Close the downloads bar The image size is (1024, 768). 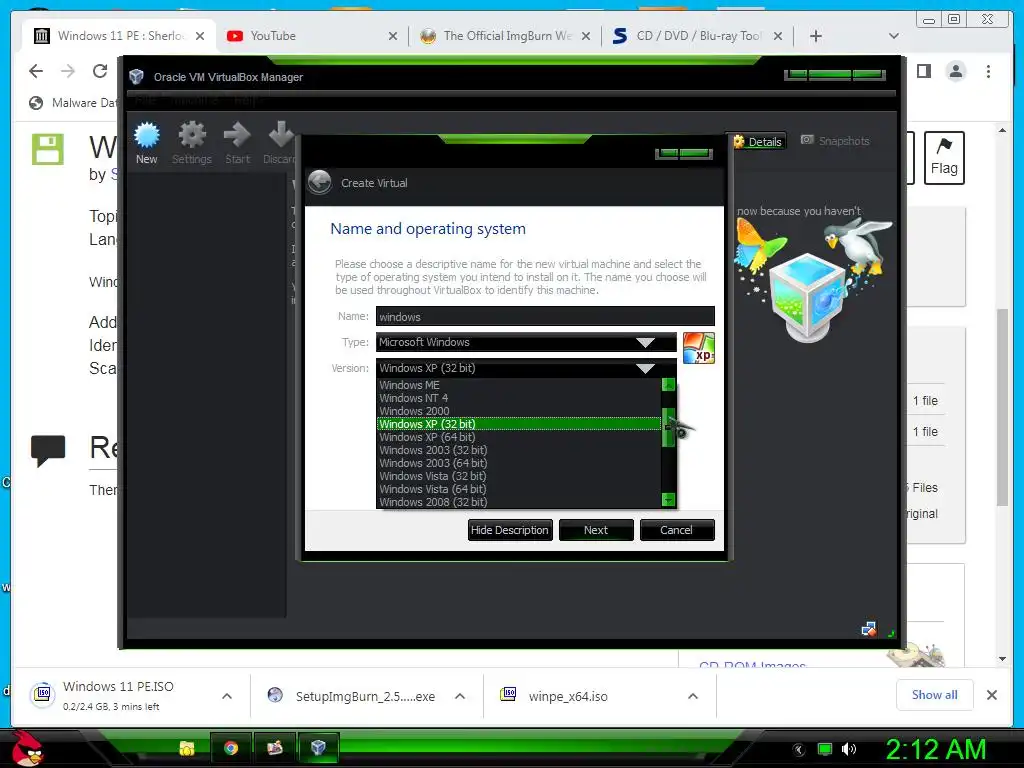pos(991,695)
